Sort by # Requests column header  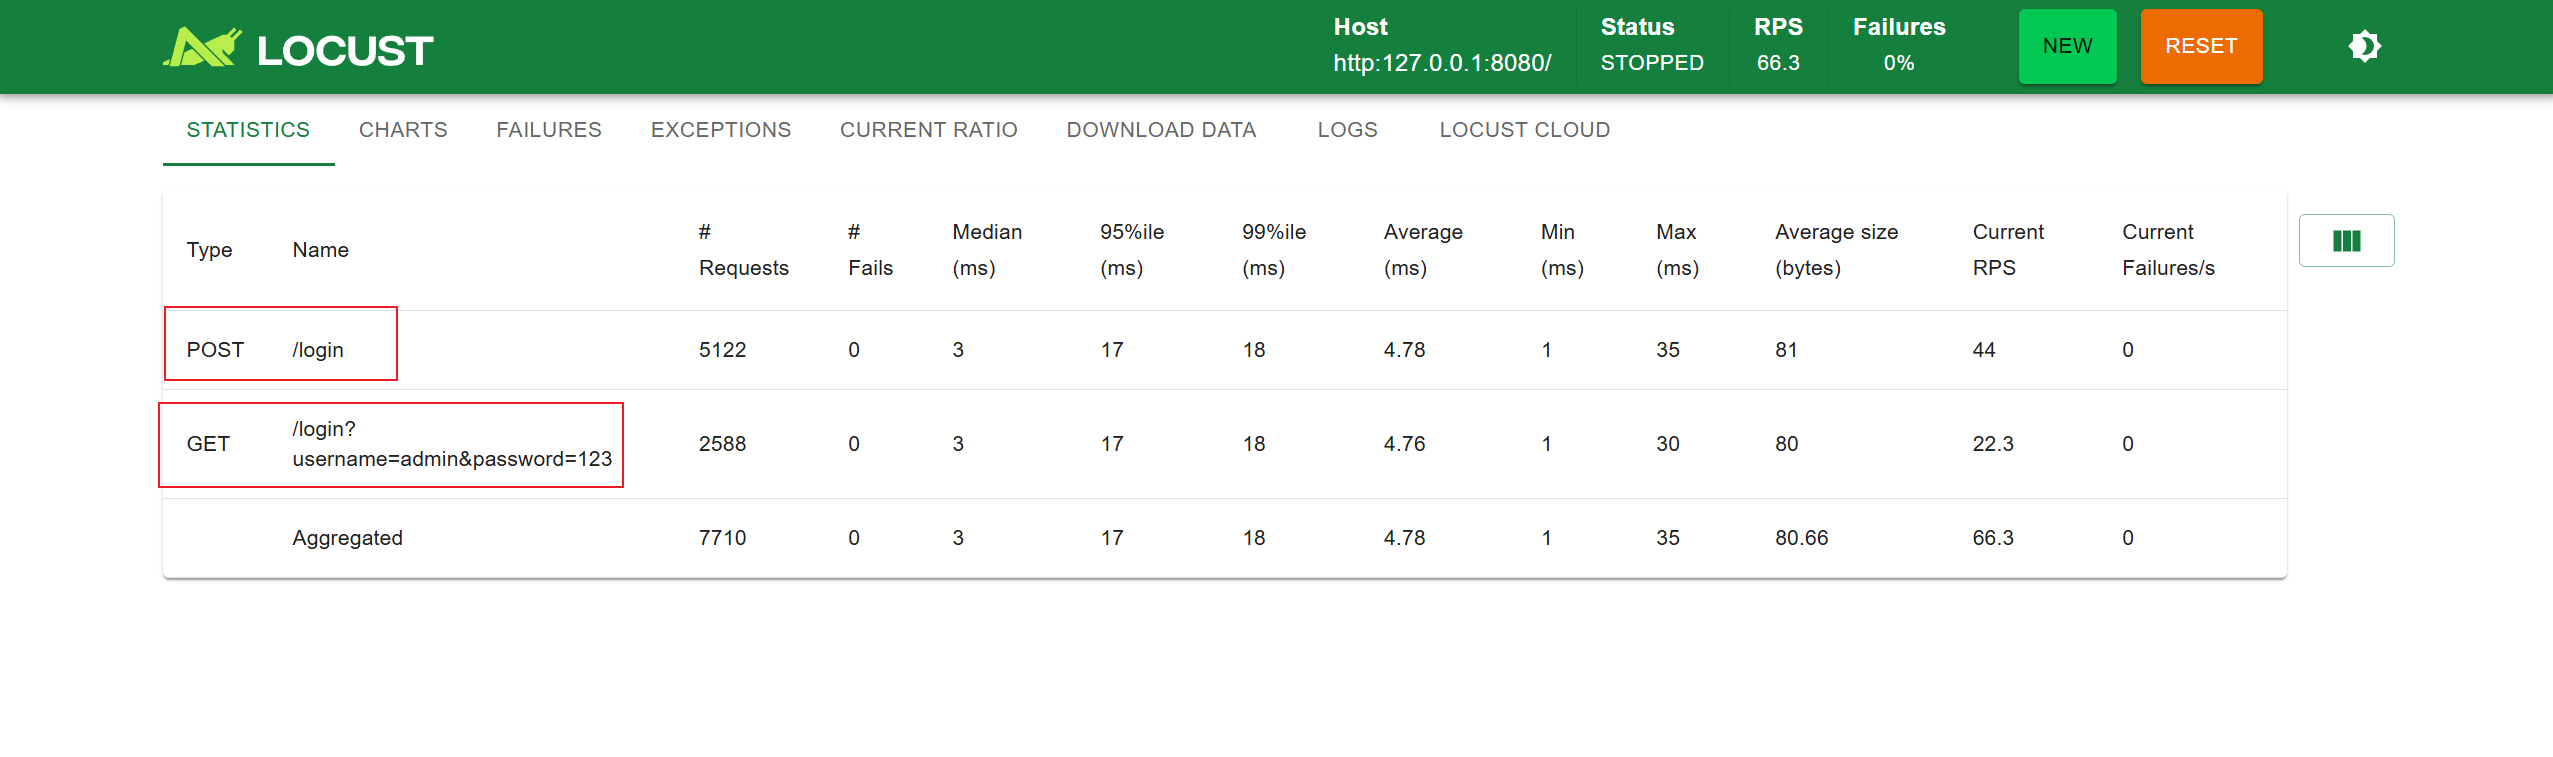point(743,250)
